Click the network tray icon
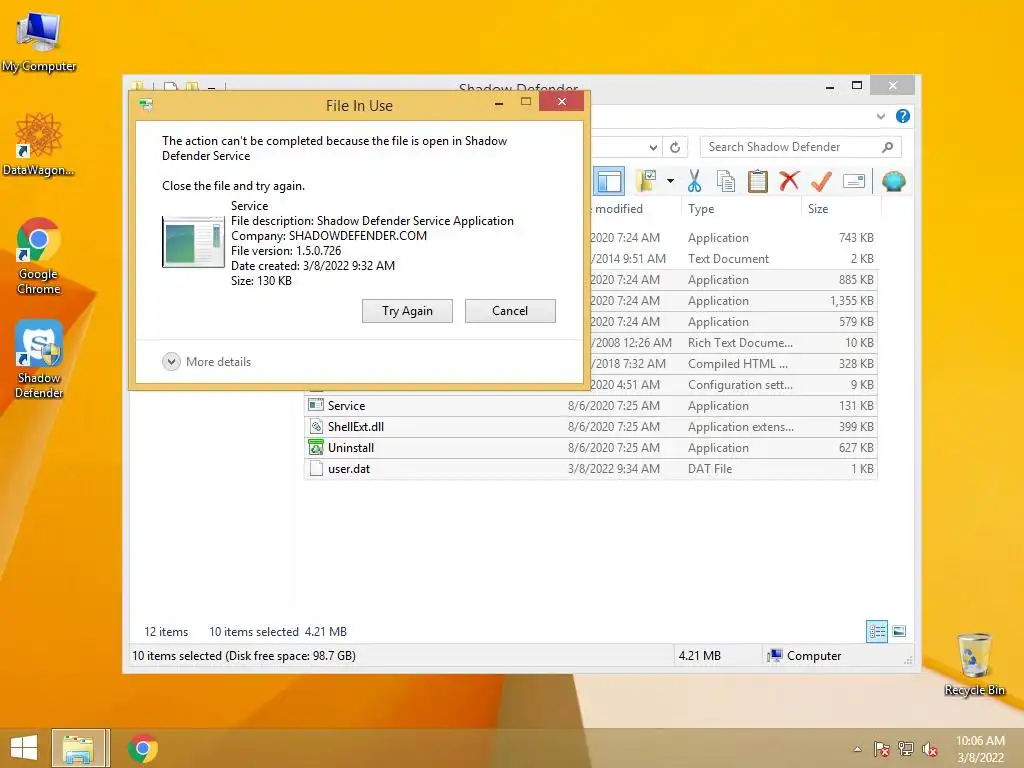 pyautogui.click(x=906, y=749)
